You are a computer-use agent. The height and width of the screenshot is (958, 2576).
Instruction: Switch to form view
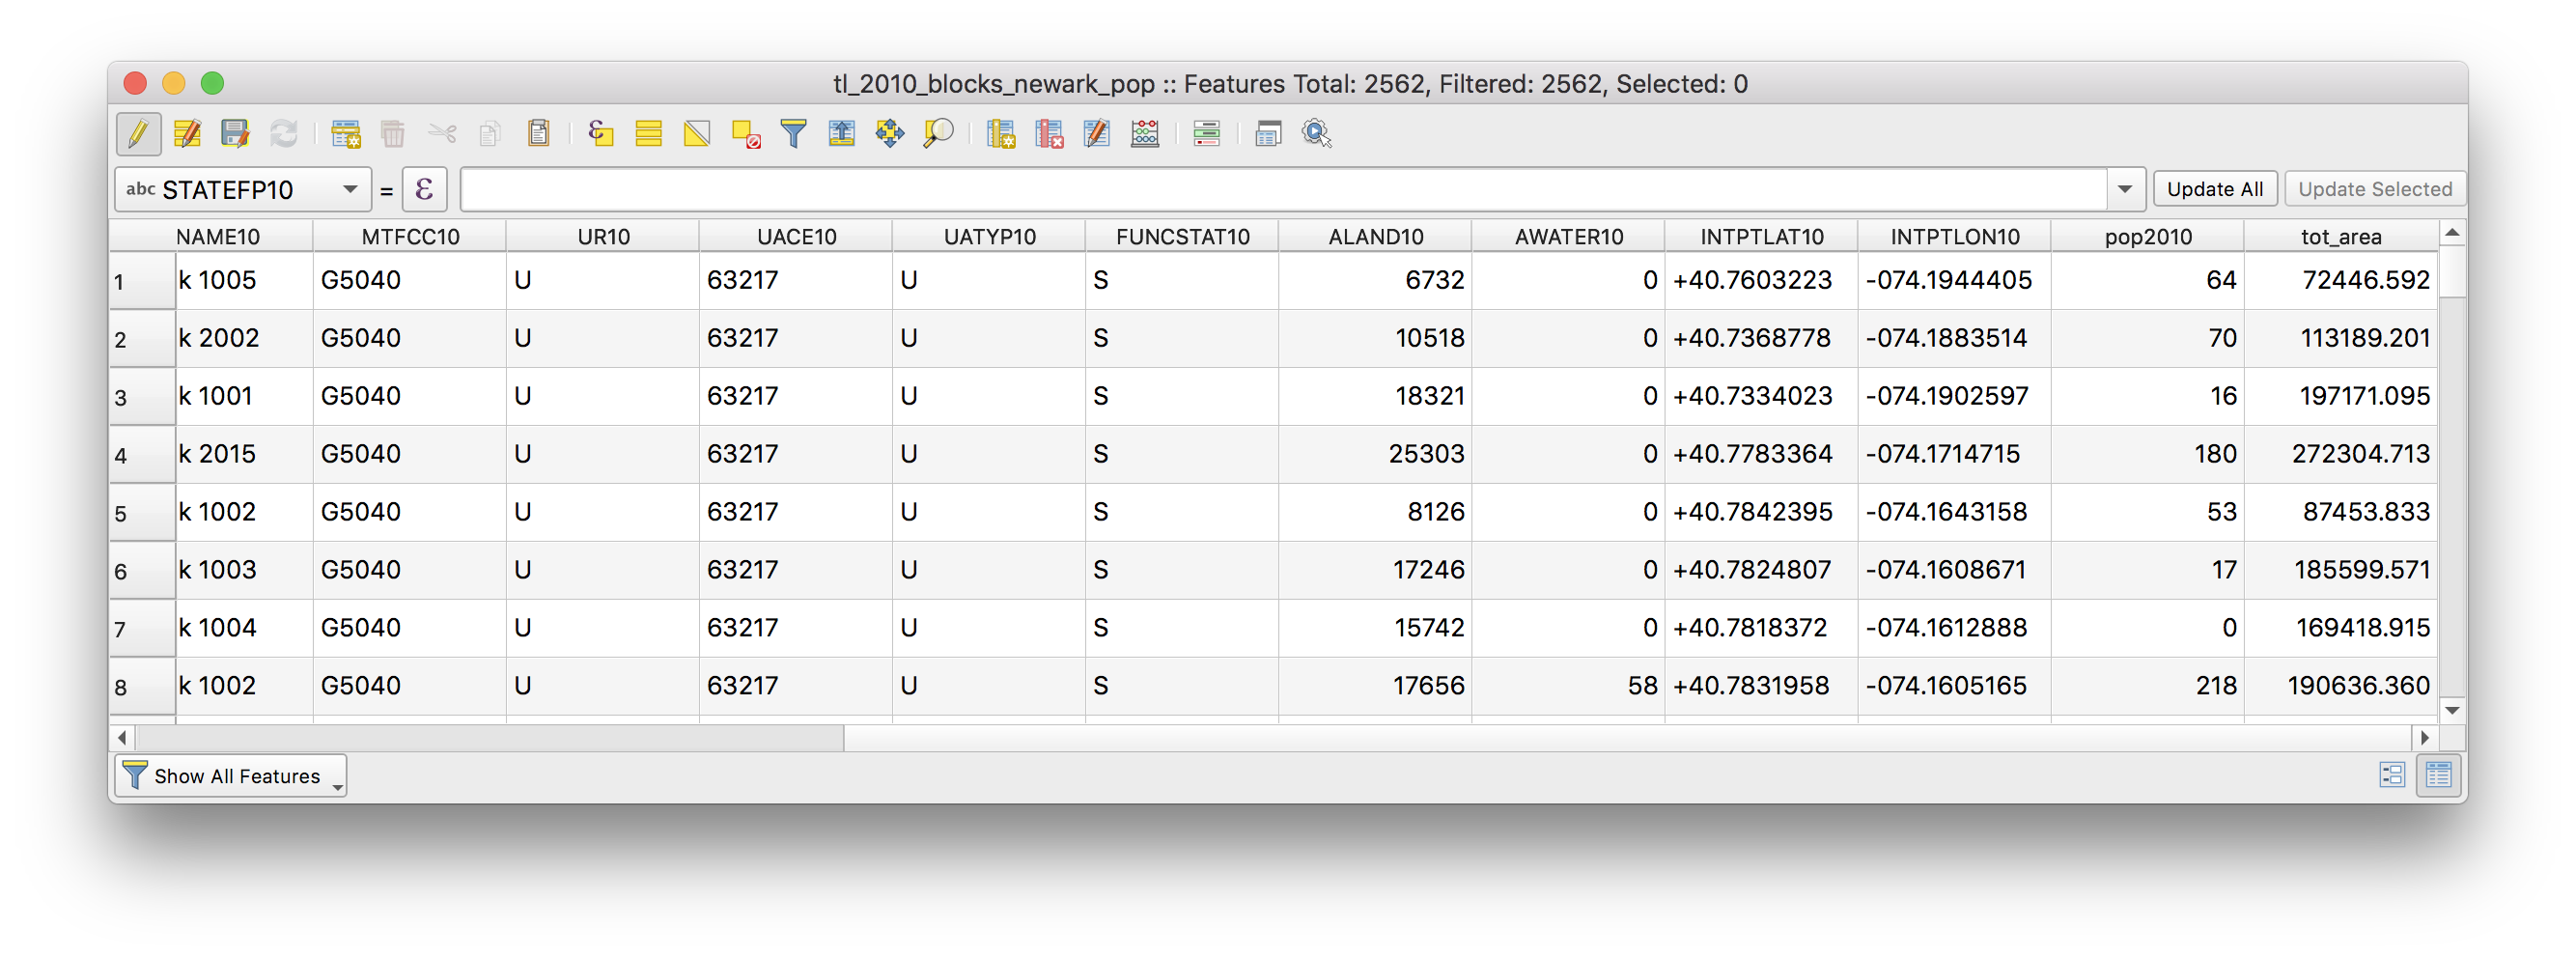[x=2391, y=775]
